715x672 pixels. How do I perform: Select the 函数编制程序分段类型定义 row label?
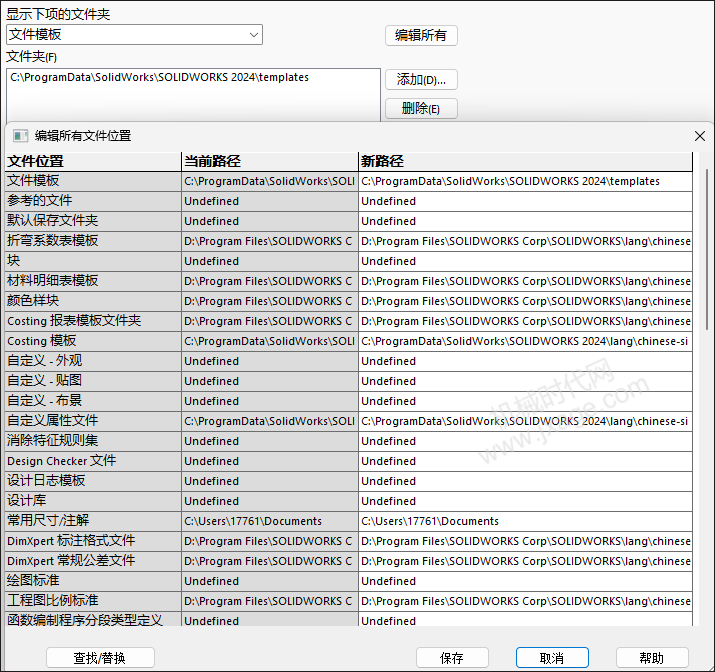point(93,620)
